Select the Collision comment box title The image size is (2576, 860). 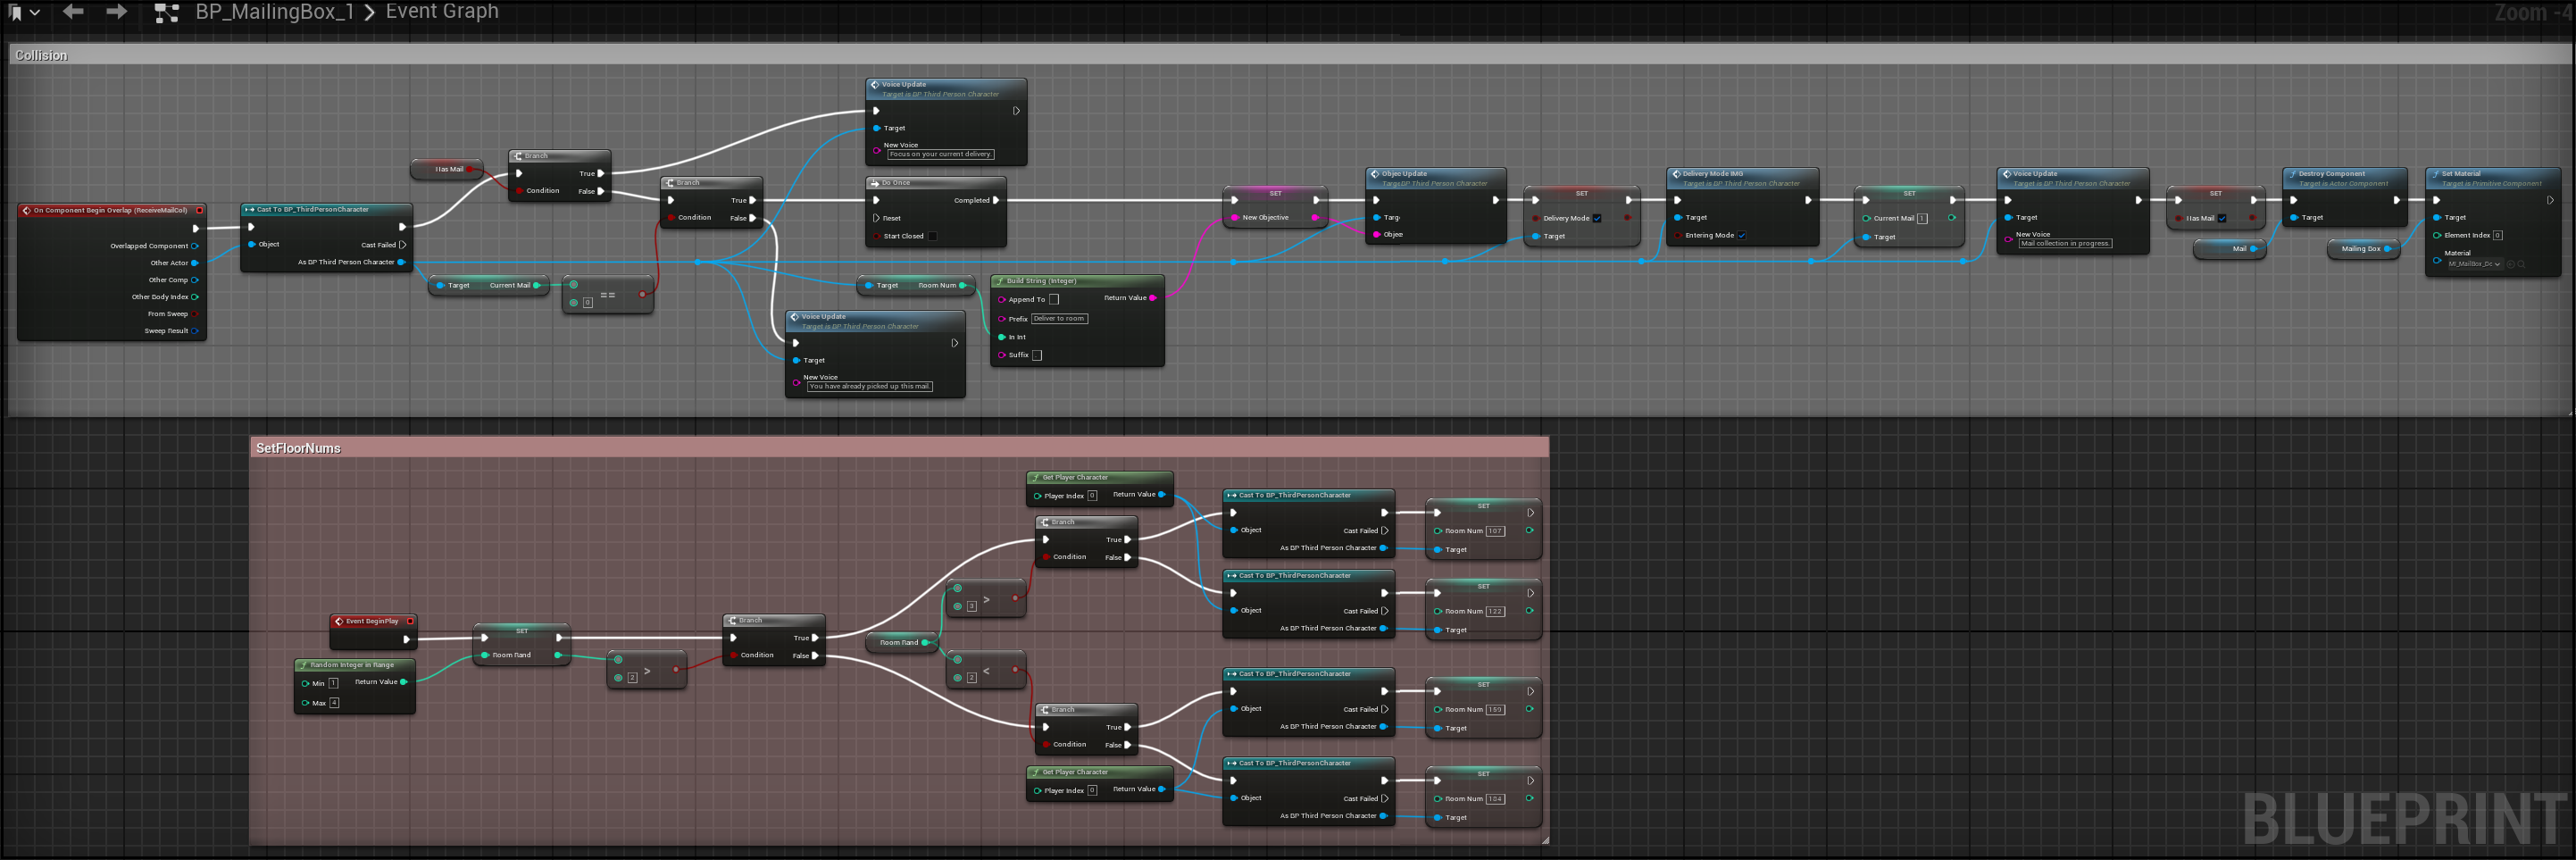pos(41,55)
